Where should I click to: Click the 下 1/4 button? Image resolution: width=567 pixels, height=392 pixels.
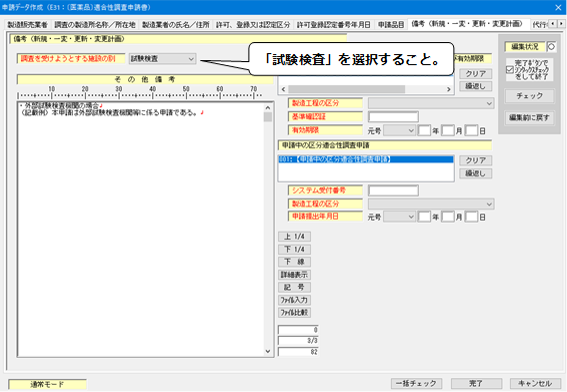point(294,249)
